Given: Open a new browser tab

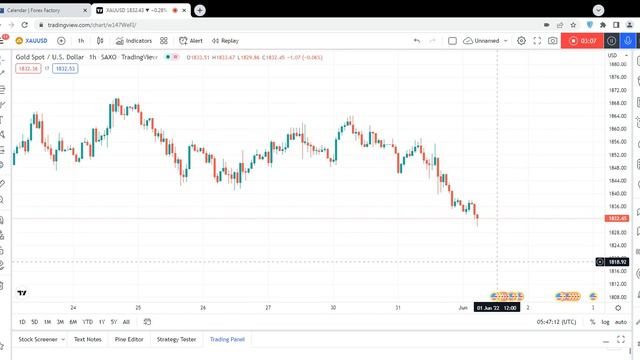Looking at the screenshot, I should click(x=200, y=10).
